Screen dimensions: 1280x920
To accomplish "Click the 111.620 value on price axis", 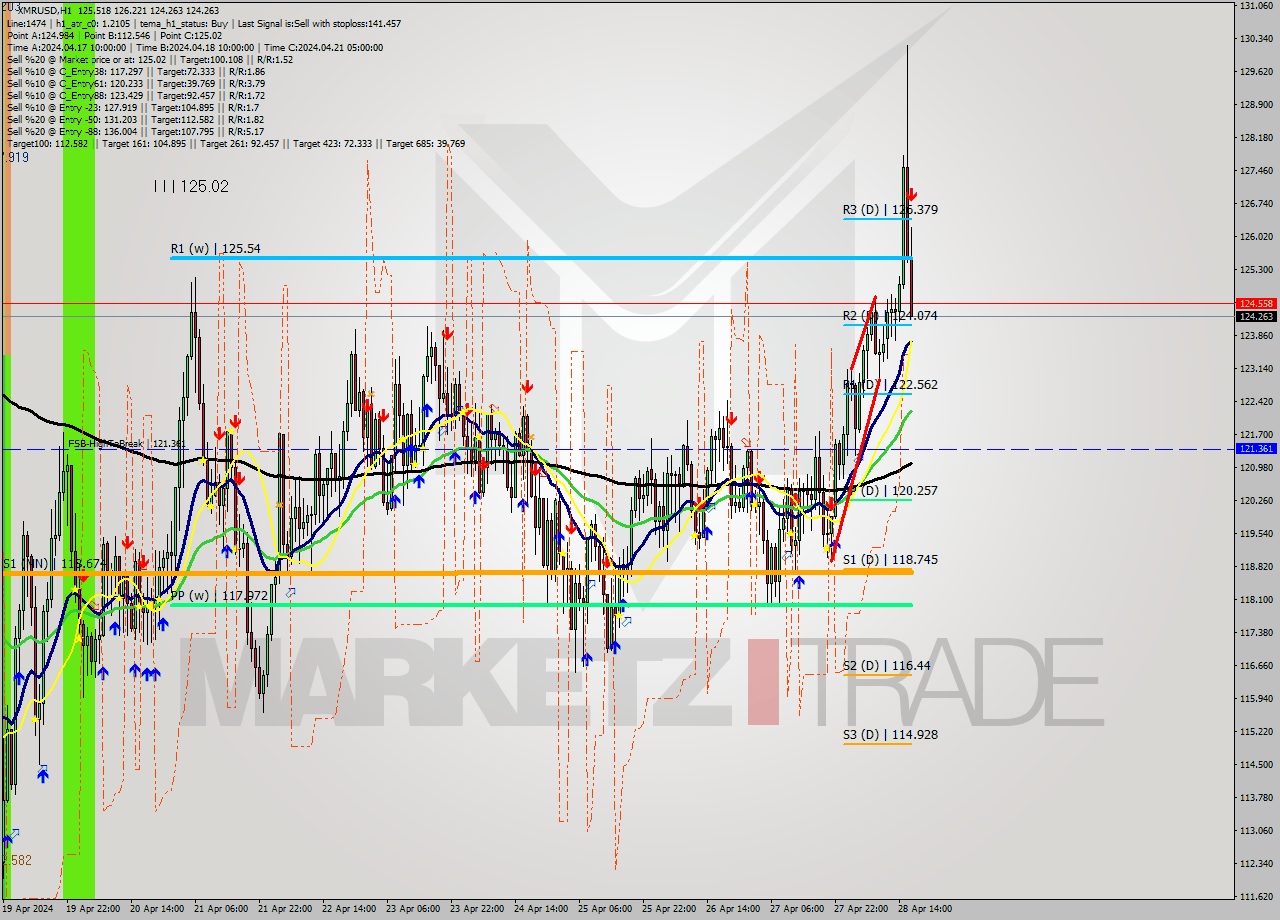I will (1256, 896).
